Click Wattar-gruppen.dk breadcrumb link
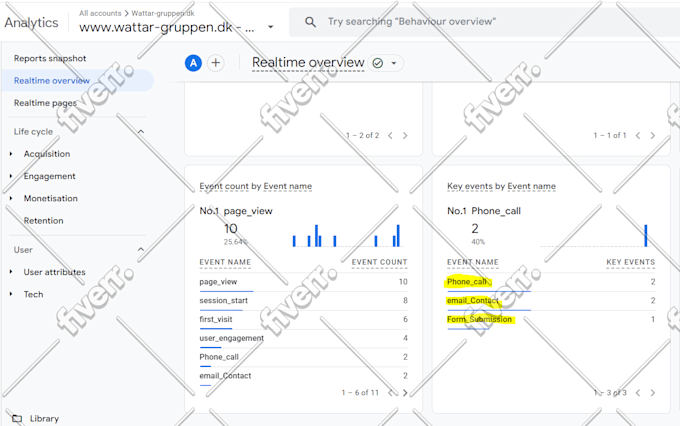This screenshot has width=680, height=426. tap(163, 13)
